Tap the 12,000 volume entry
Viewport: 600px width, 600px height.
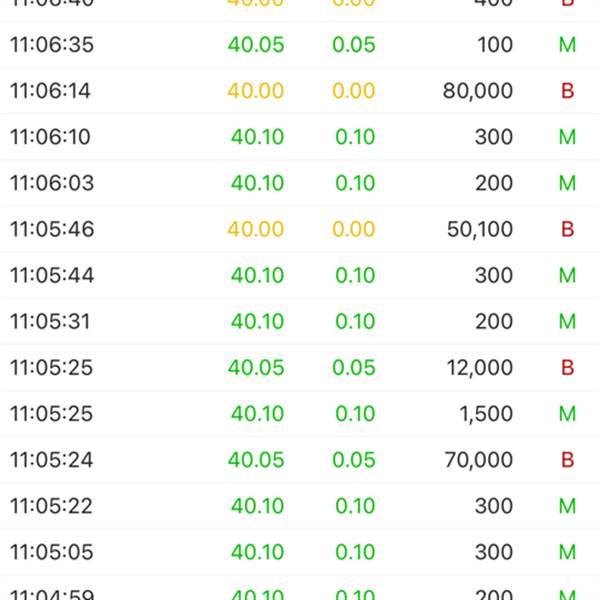(479, 368)
